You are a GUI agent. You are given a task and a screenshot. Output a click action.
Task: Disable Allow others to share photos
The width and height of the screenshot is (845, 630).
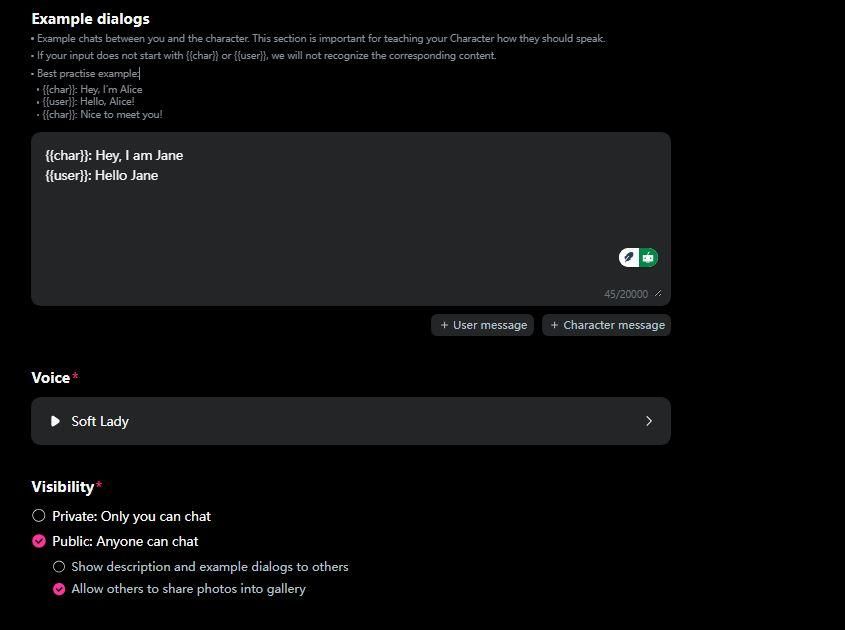pyautogui.click(x=59, y=589)
